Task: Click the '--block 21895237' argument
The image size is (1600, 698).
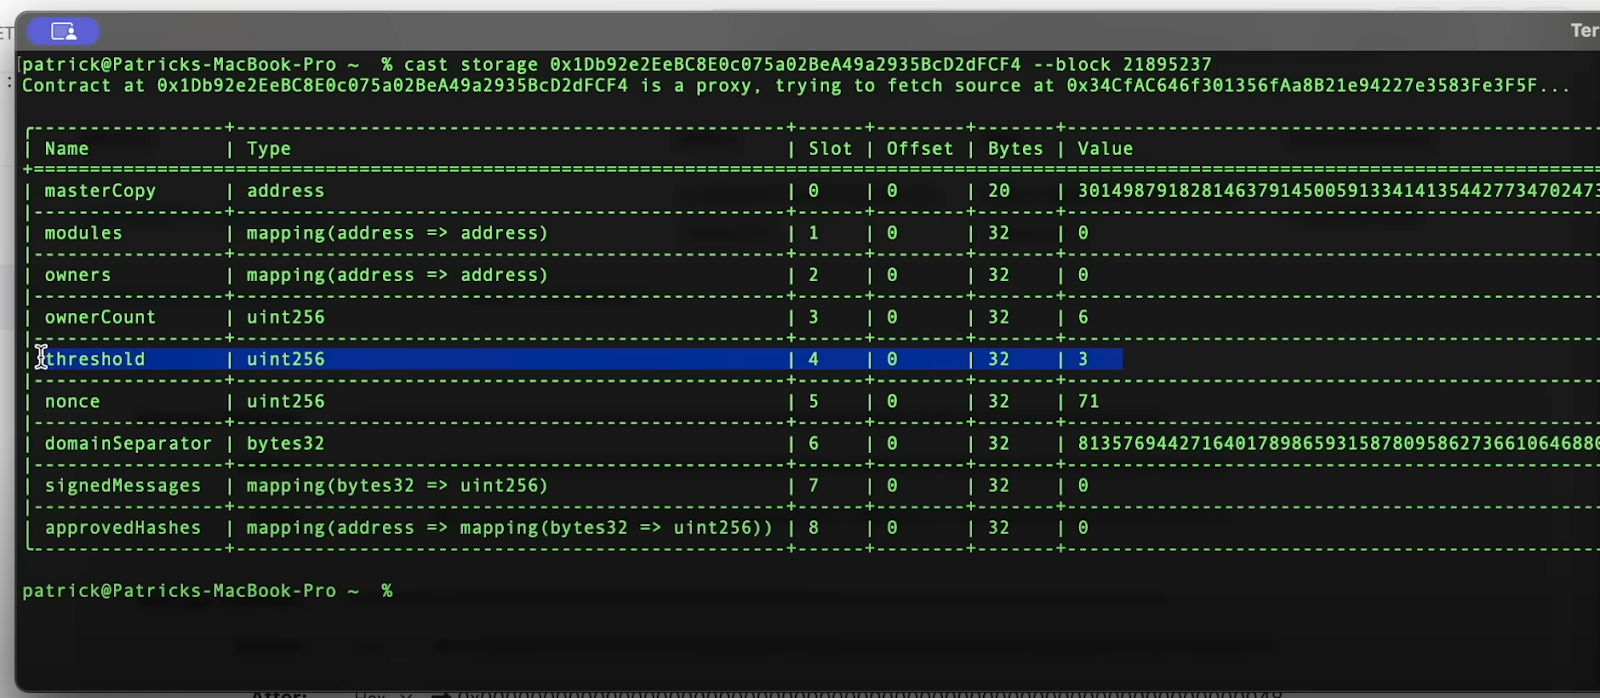Action: pos(1122,65)
